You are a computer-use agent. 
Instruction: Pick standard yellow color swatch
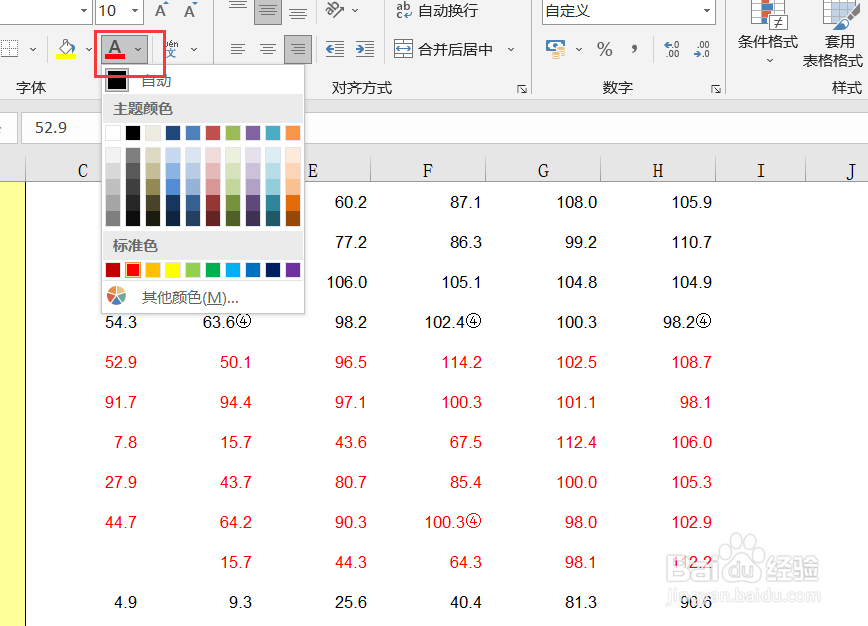click(x=173, y=270)
